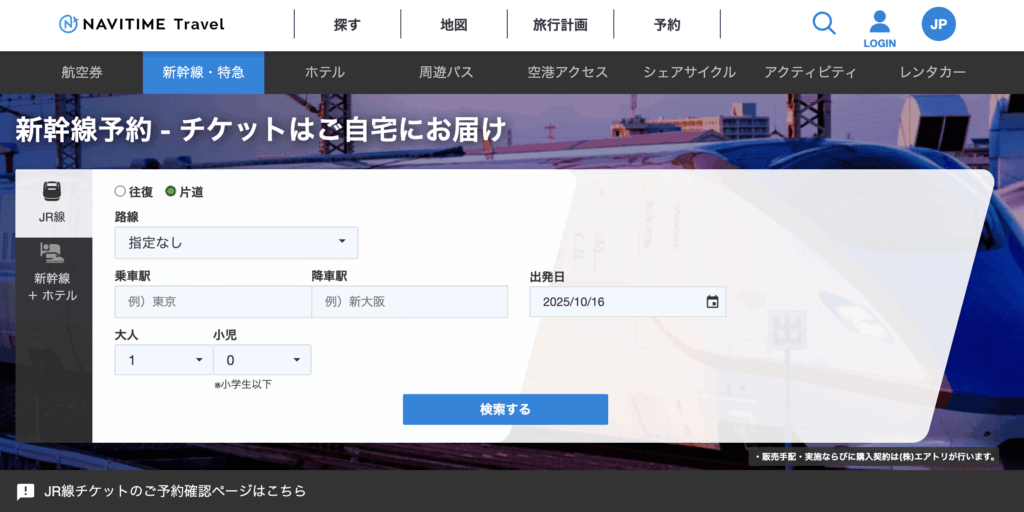Click the notice icon beside JR線チケット confirmation
The width and height of the screenshot is (1024, 512).
point(26,491)
